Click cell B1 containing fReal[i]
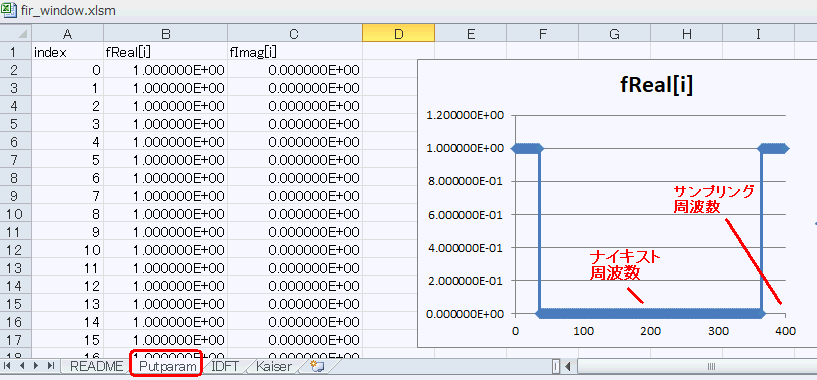The image size is (817, 380). coord(166,52)
